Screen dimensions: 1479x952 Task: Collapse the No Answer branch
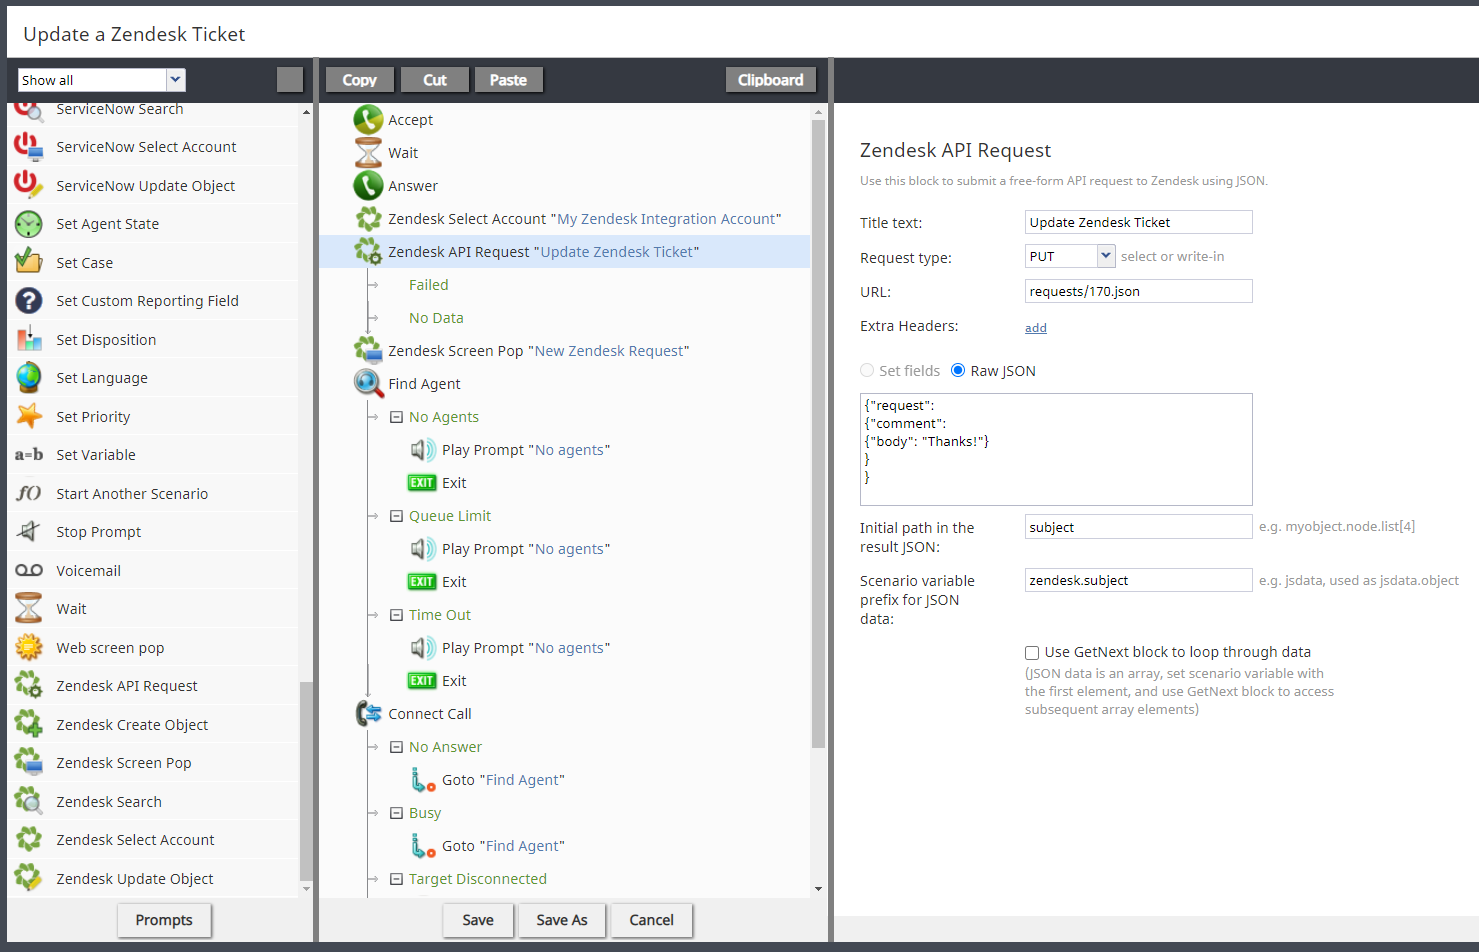click(x=396, y=747)
